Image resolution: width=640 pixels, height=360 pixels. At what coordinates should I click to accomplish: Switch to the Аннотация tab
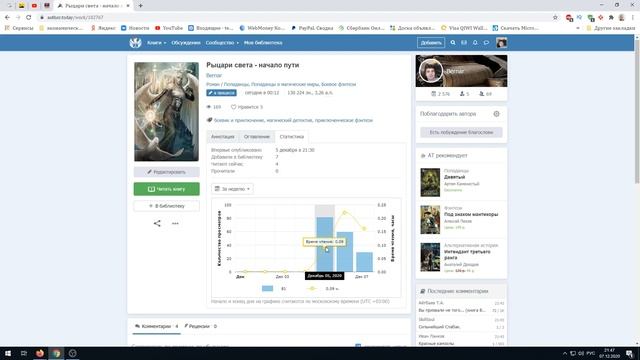[222, 137]
